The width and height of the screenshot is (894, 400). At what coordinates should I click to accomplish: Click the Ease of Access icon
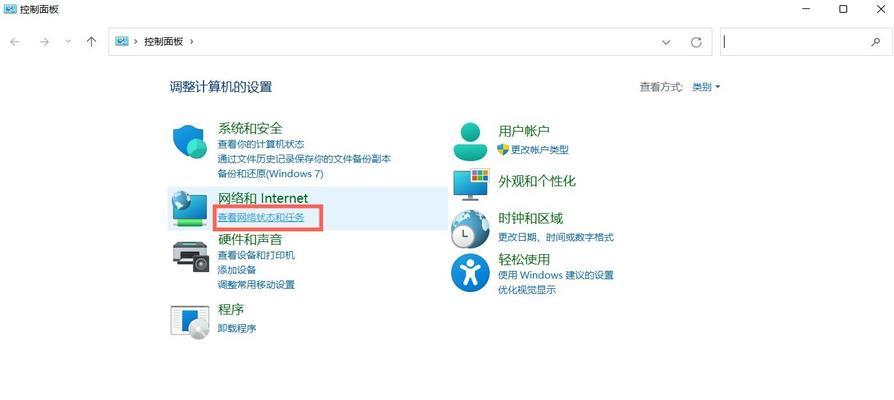coord(470,273)
